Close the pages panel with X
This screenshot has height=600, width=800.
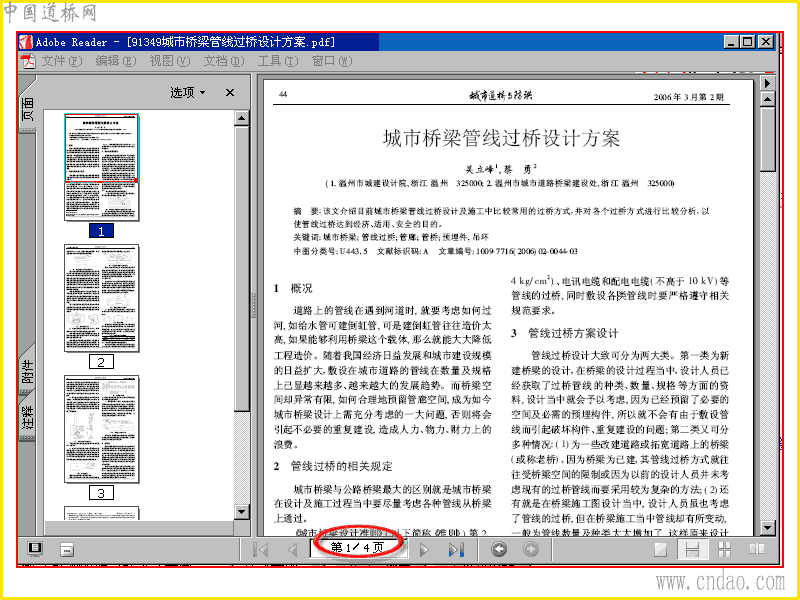(230, 92)
